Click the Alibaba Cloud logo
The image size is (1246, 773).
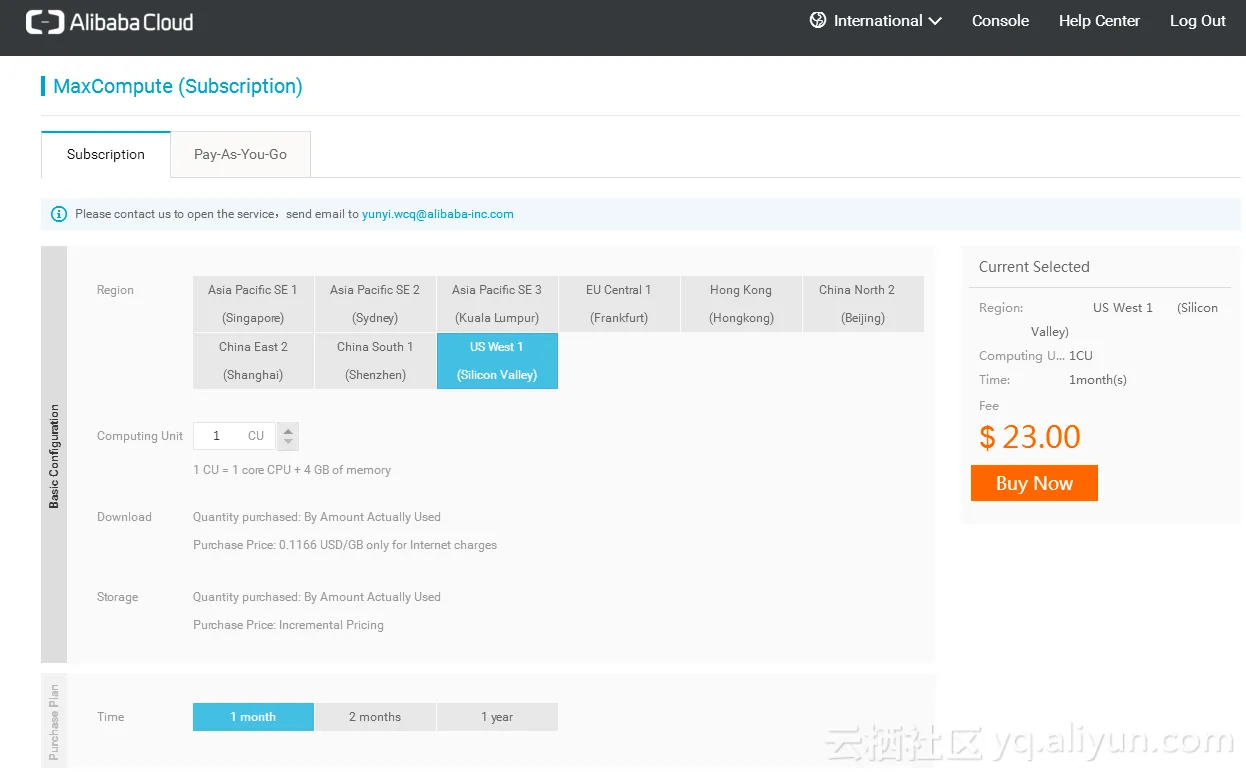pos(110,22)
